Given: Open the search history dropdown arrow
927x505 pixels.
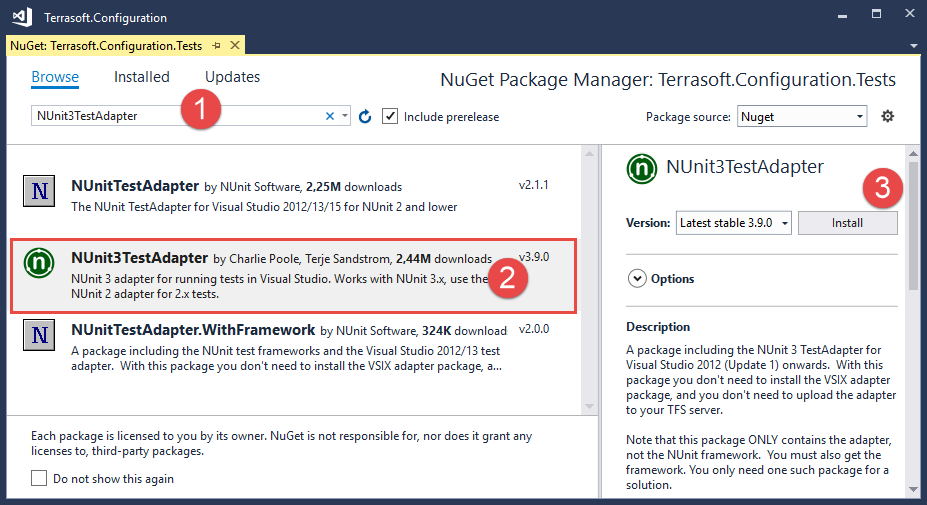Looking at the screenshot, I should click(x=345, y=117).
